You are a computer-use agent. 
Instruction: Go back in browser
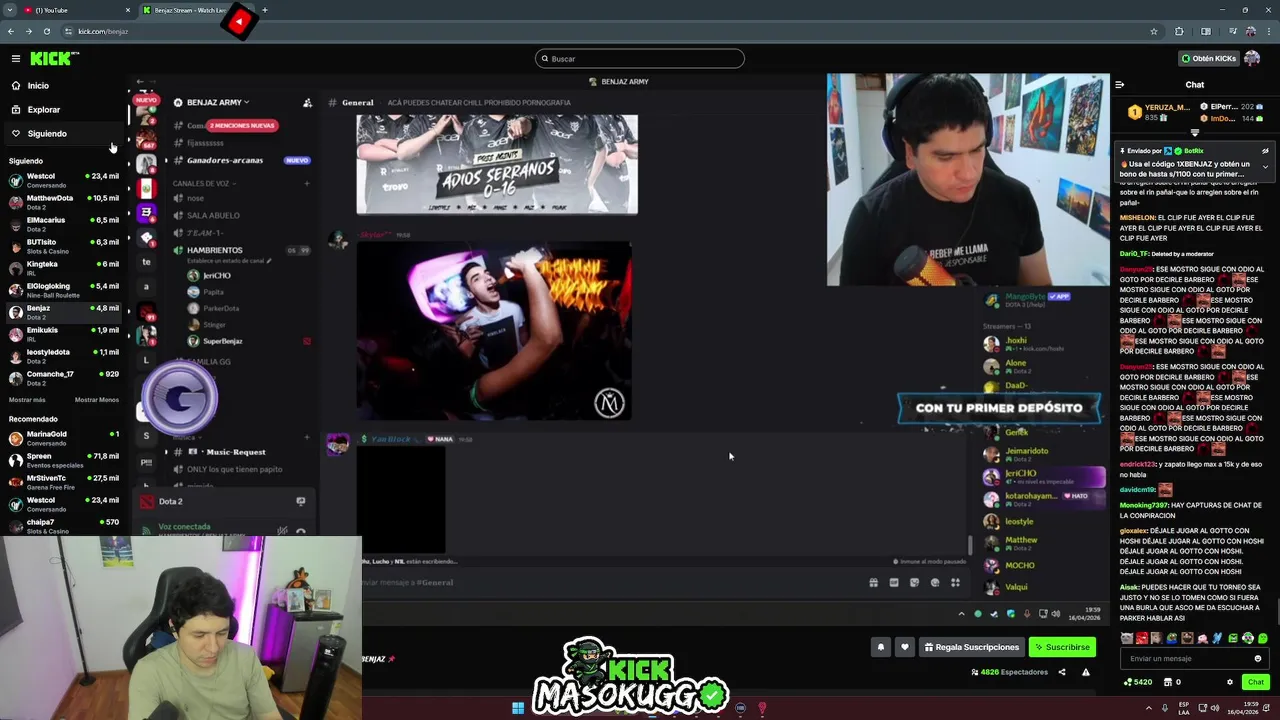click(x=11, y=31)
